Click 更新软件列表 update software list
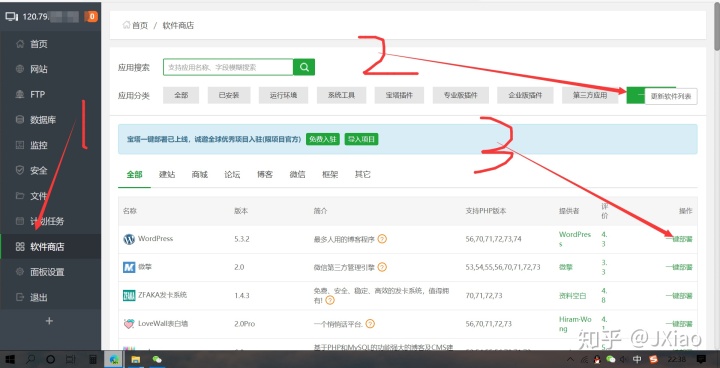Viewport: 720px width, 368px height. point(671,96)
